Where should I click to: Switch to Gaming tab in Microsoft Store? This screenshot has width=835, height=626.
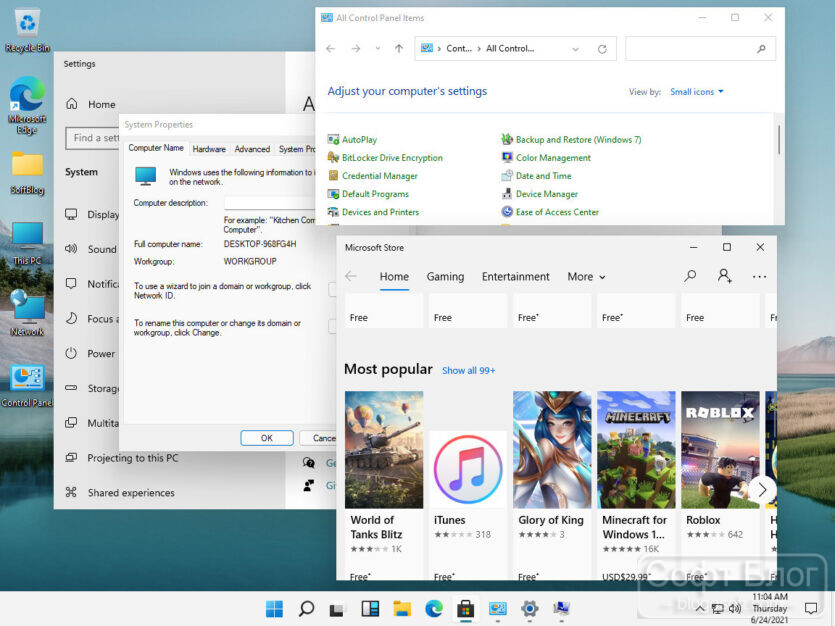point(445,277)
